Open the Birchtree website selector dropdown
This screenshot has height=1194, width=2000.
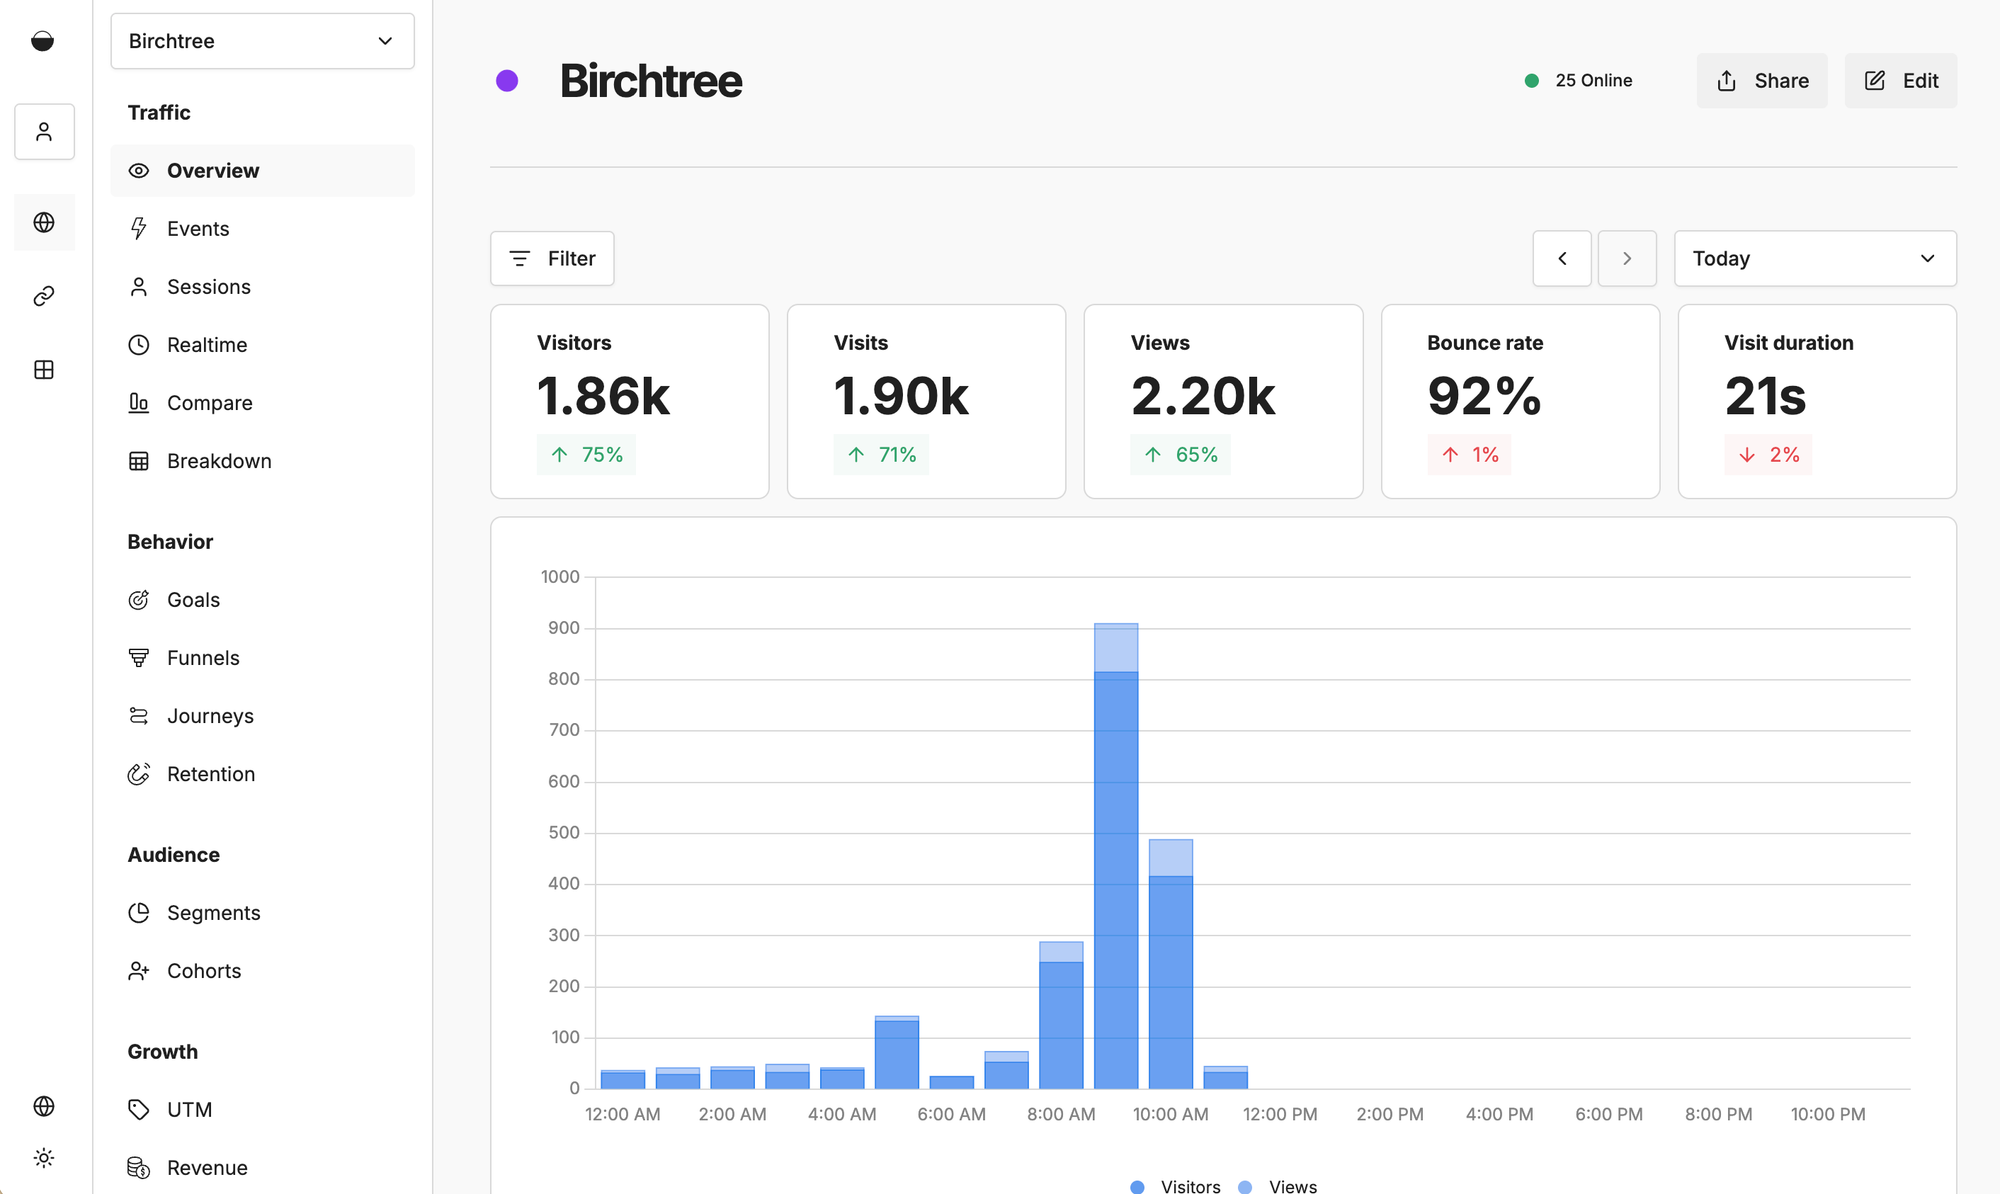[262, 41]
